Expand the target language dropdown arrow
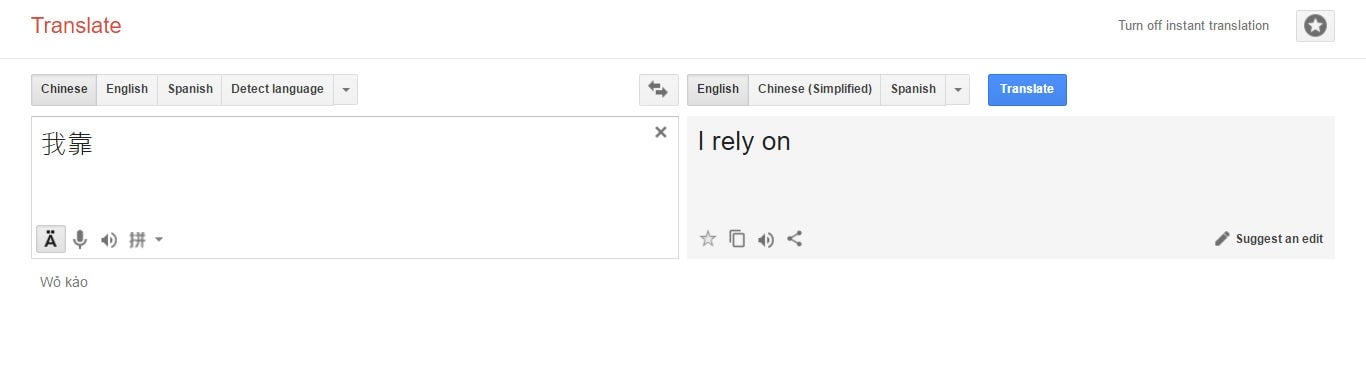 [957, 89]
